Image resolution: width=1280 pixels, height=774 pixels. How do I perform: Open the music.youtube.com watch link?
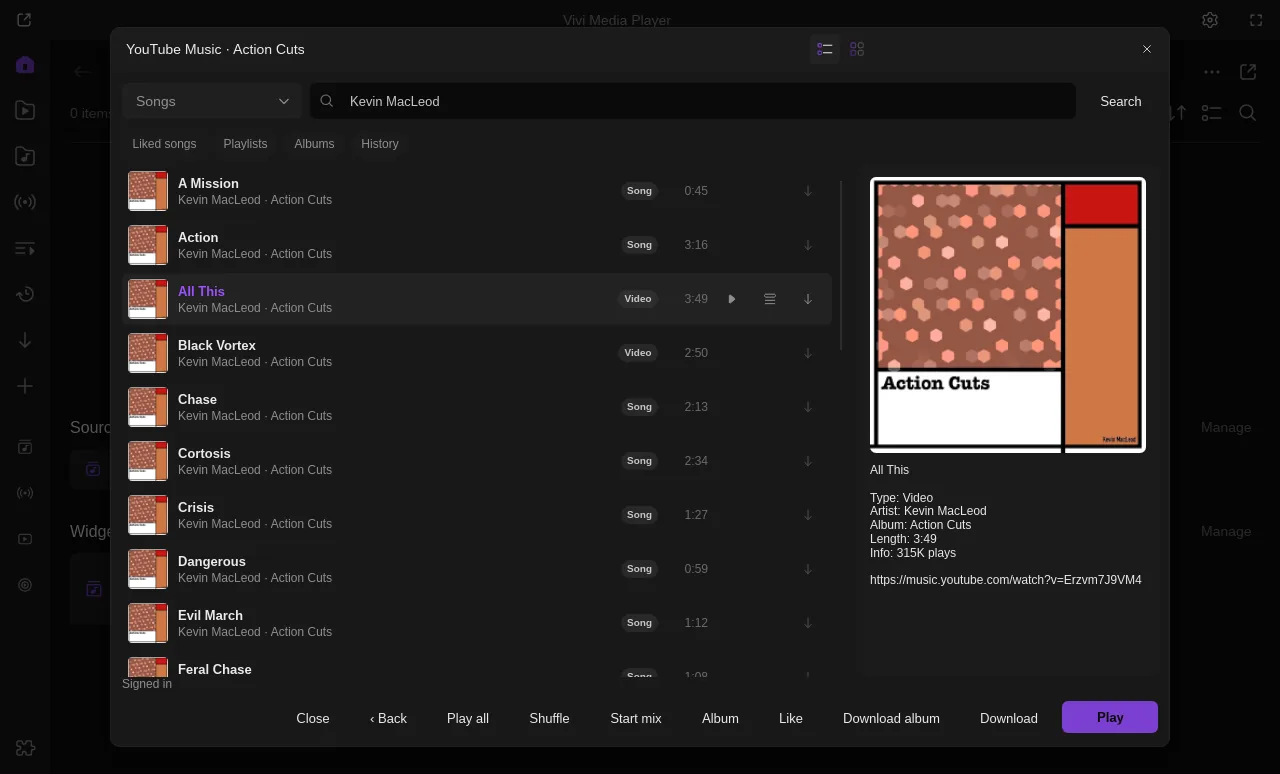pyautogui.click(x=1006, y=580)
